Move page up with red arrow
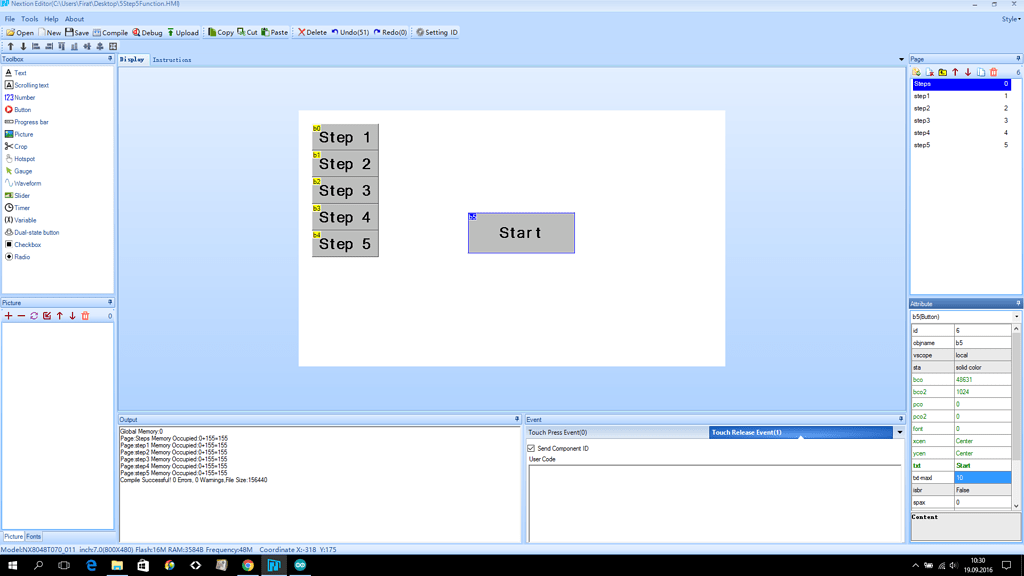The image size is (1024, 576). click(x=955, y=72)
